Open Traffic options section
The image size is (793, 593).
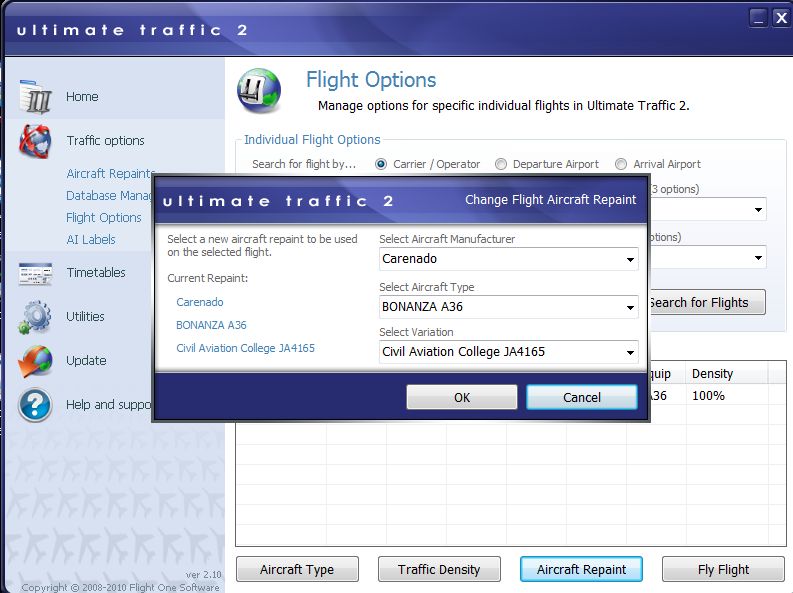105,141
